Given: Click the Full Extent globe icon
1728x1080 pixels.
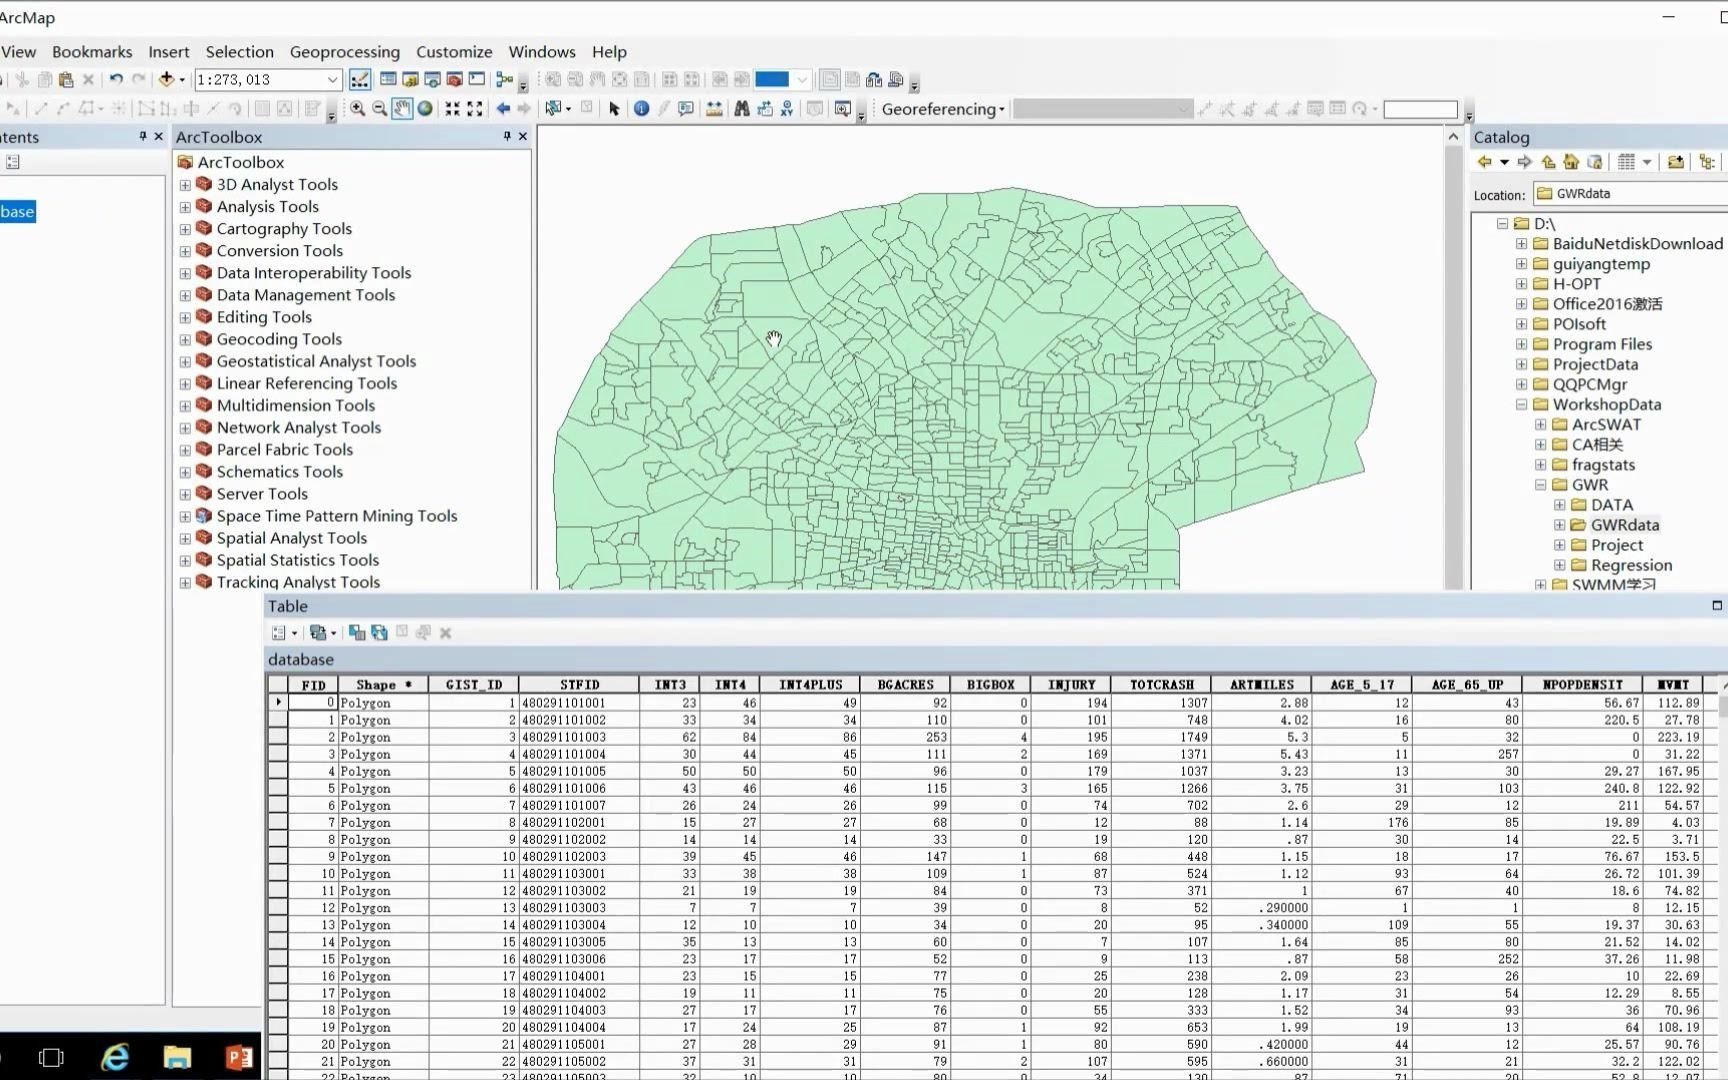Looking at the screenshot, I should [x=425, y=109].
